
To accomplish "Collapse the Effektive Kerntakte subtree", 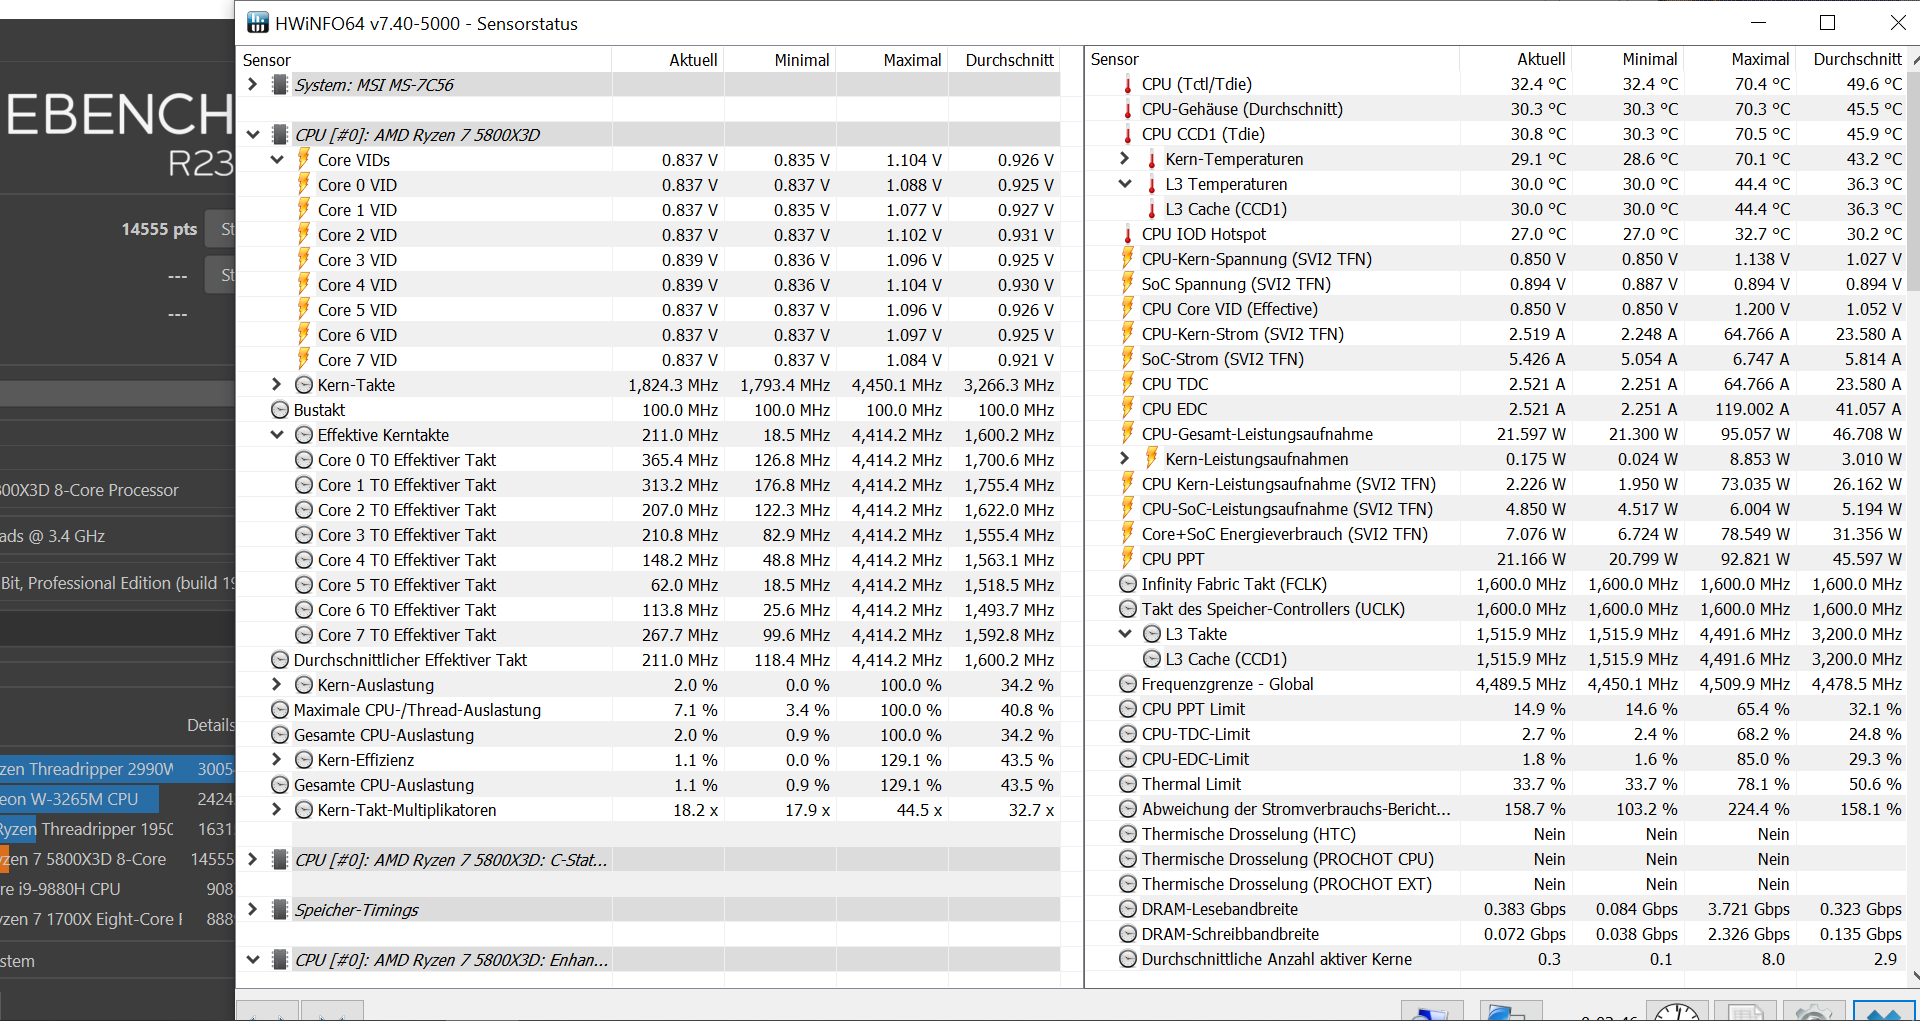I will (277, 435).
